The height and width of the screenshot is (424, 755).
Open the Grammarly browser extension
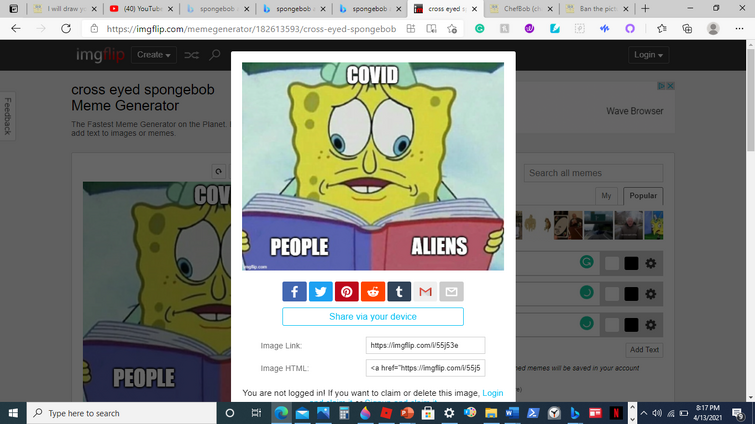(480, 29)
